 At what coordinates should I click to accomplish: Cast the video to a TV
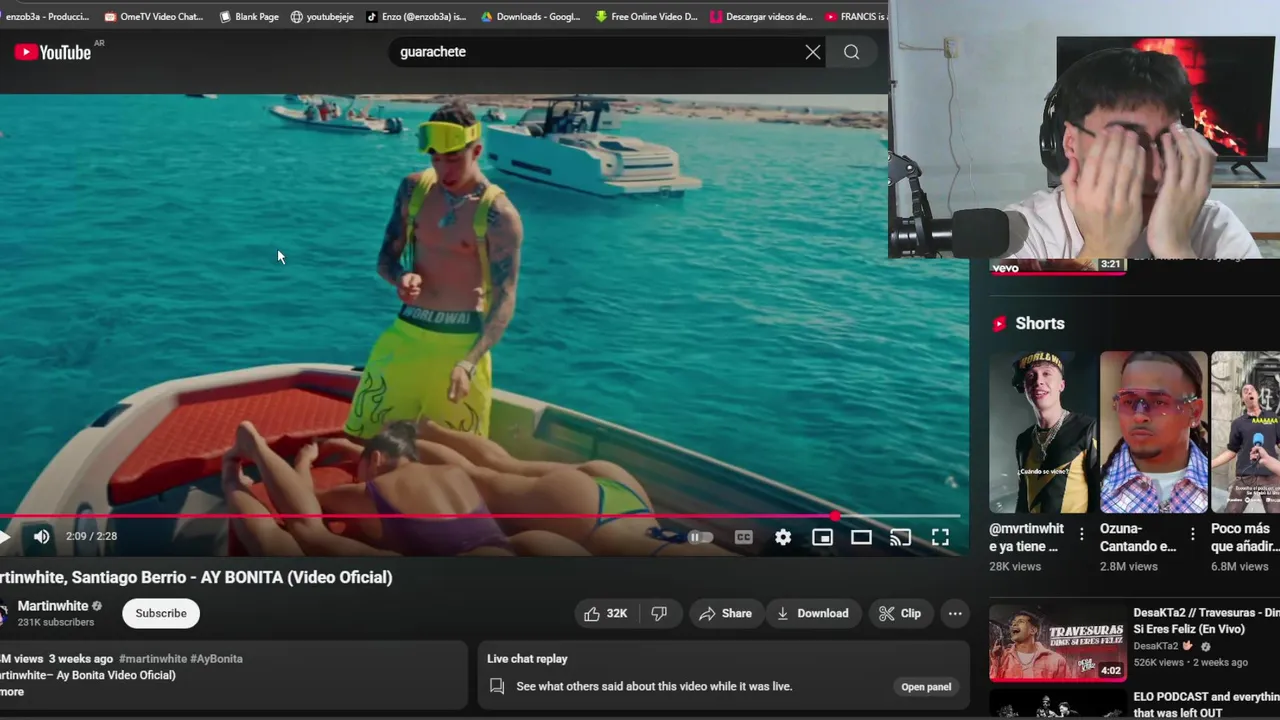coord(901,537)
